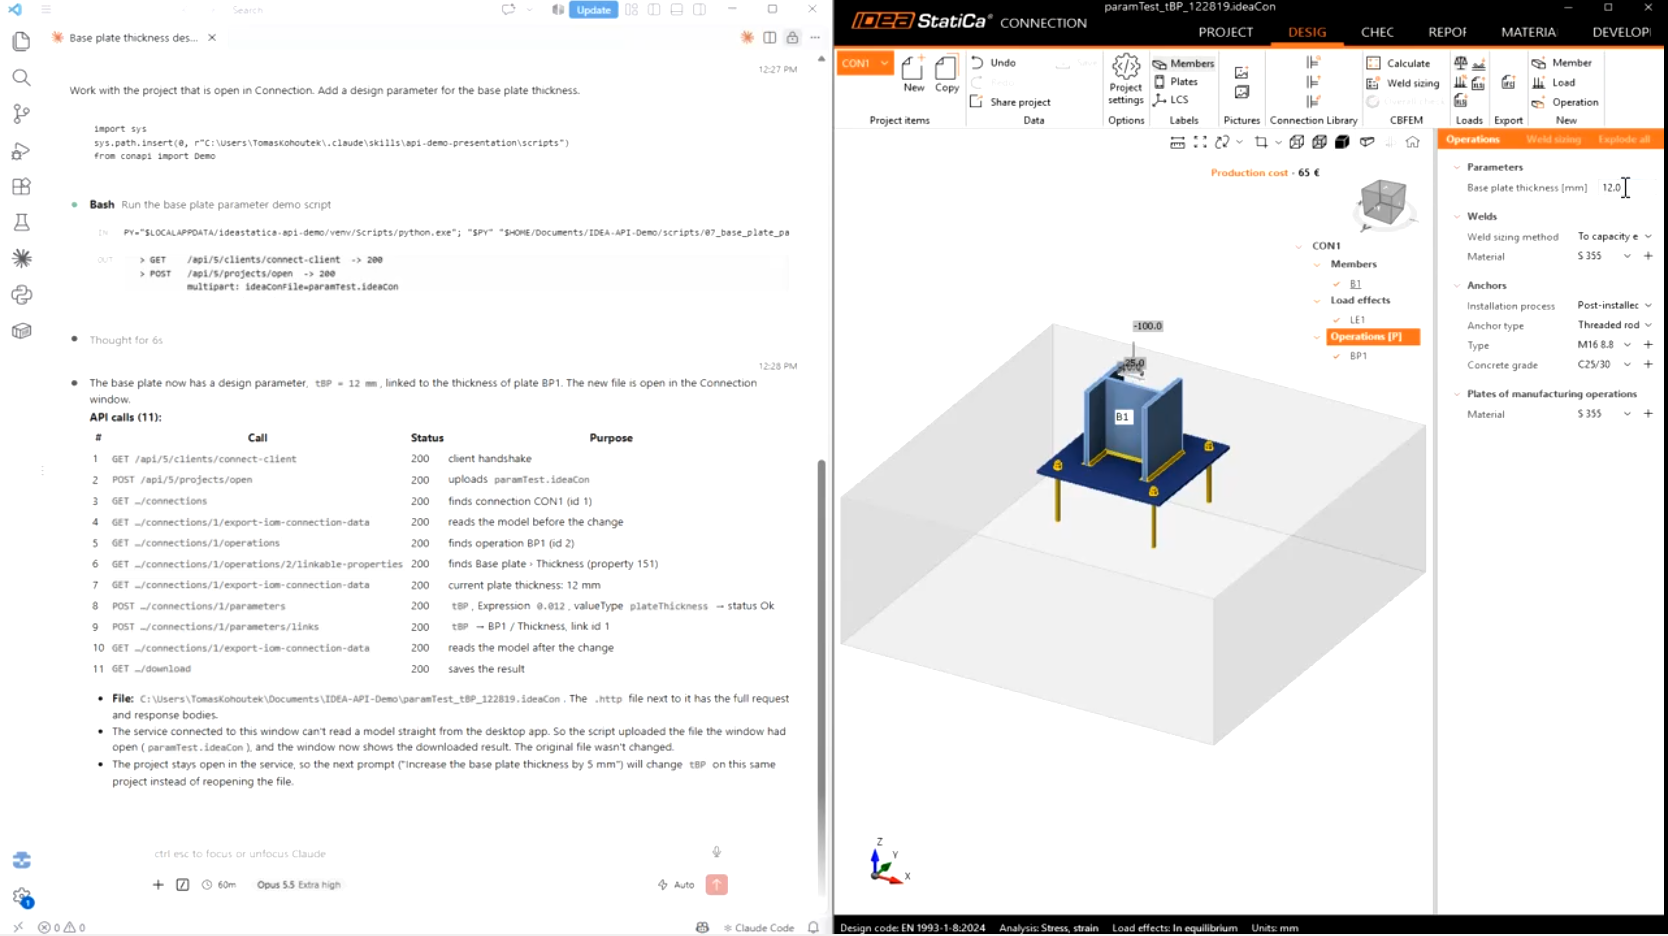Toggle Explode all view in orange bar
The image size is (1668, 936).
coord(1624,140)
